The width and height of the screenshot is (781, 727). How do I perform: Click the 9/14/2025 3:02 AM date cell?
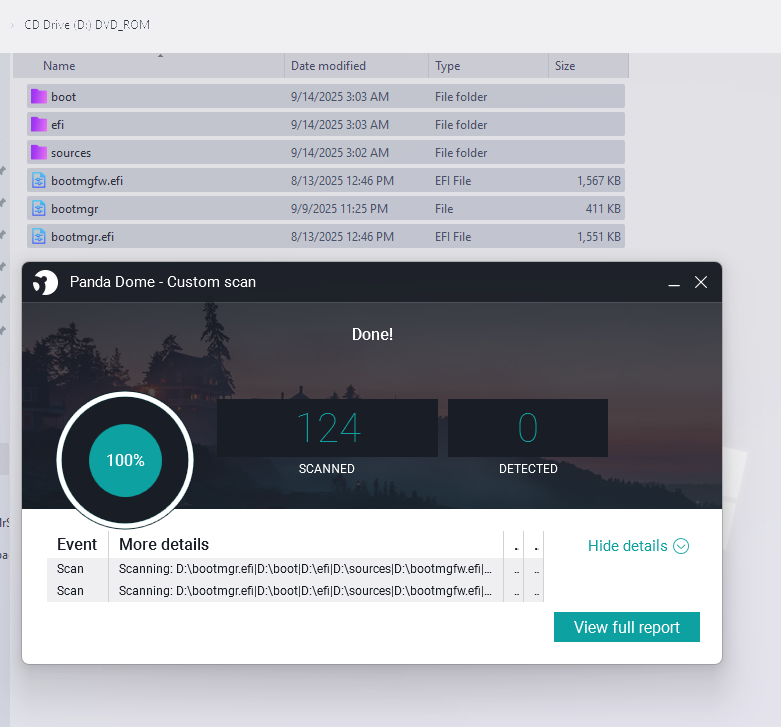pos(340,152)
